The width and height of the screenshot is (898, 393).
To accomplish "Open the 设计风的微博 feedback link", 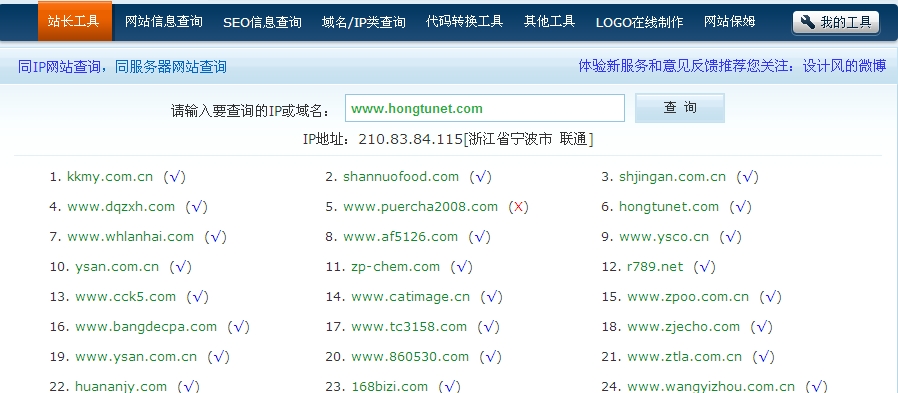I will 845,66.
